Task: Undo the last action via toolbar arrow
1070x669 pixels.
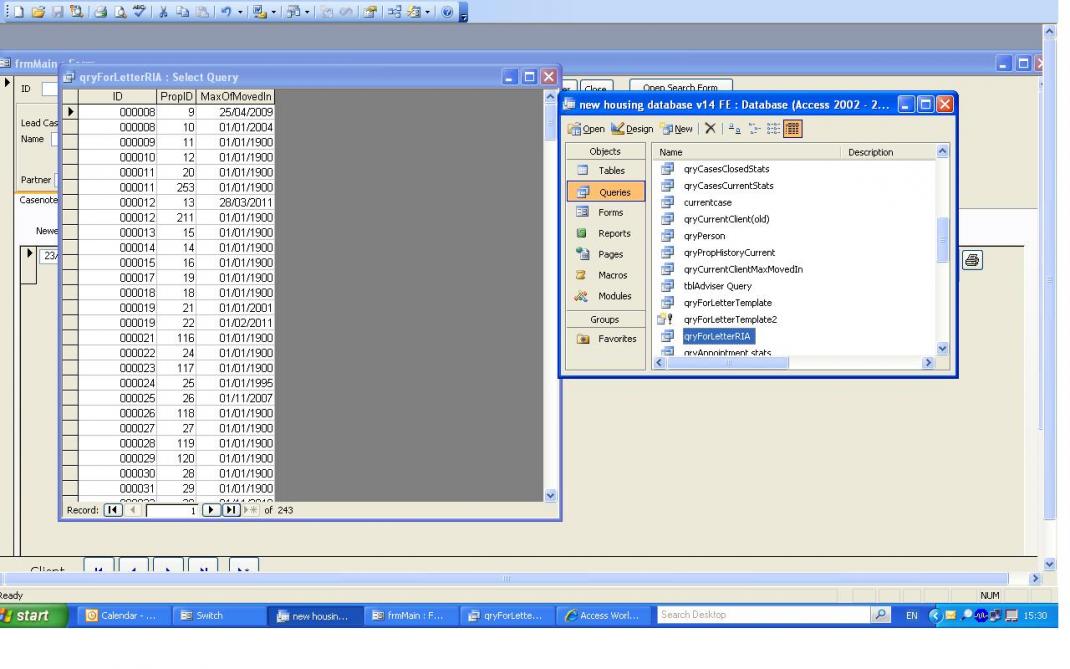Action: (x=226, y=12)
